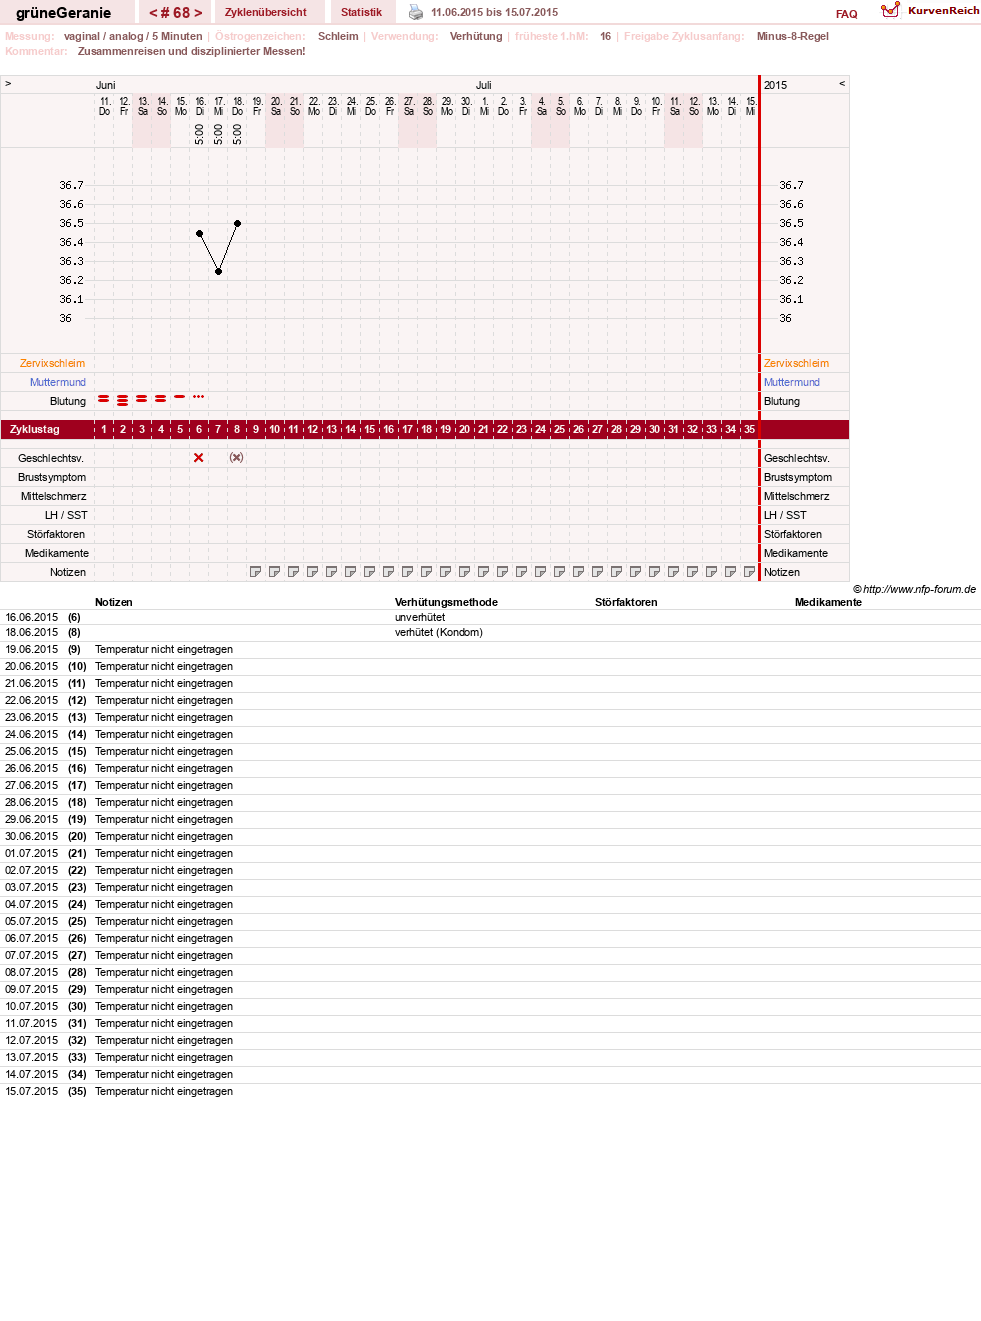
Task: Open the FAQ link
Action: [847, 14]
